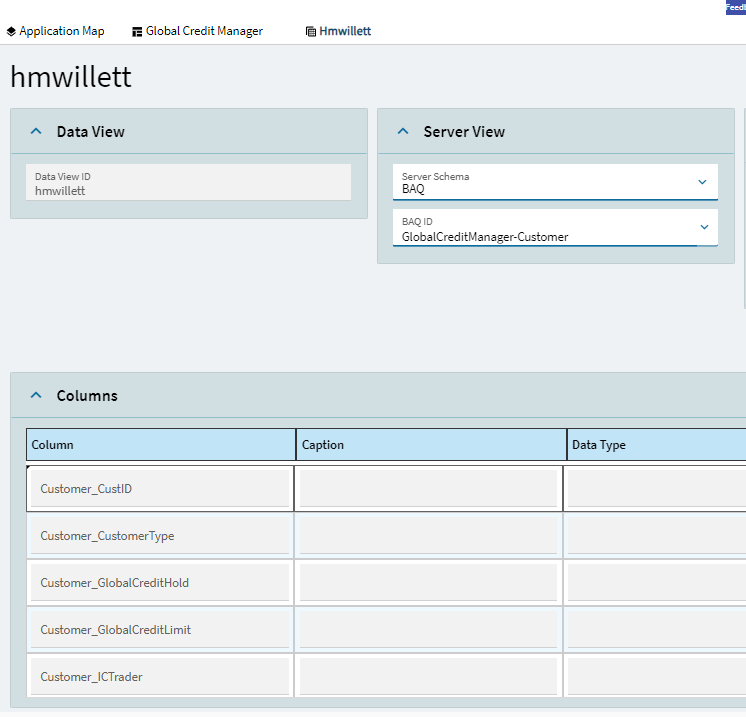Select the Customer_ICTrader column cell
Viewport: 746px width, 717px height.
[x=160, y=677]
